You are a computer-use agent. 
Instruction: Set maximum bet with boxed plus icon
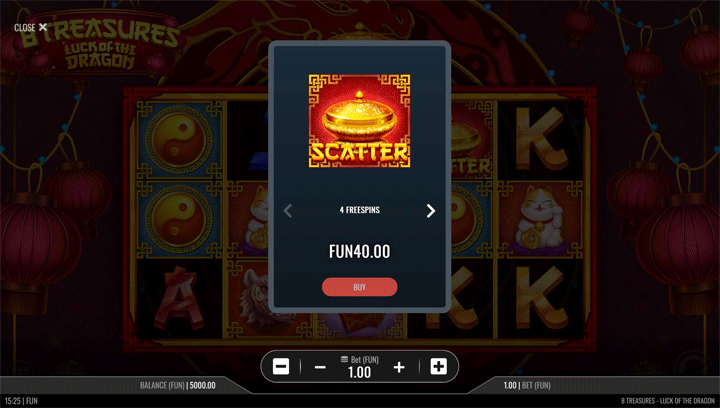439,367
